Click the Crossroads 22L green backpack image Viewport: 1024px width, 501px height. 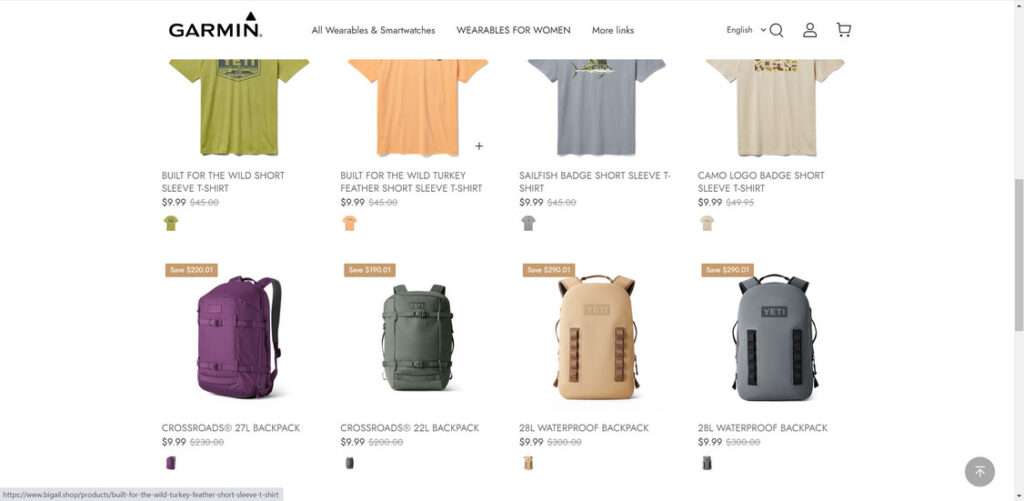(x=417, y=338)
